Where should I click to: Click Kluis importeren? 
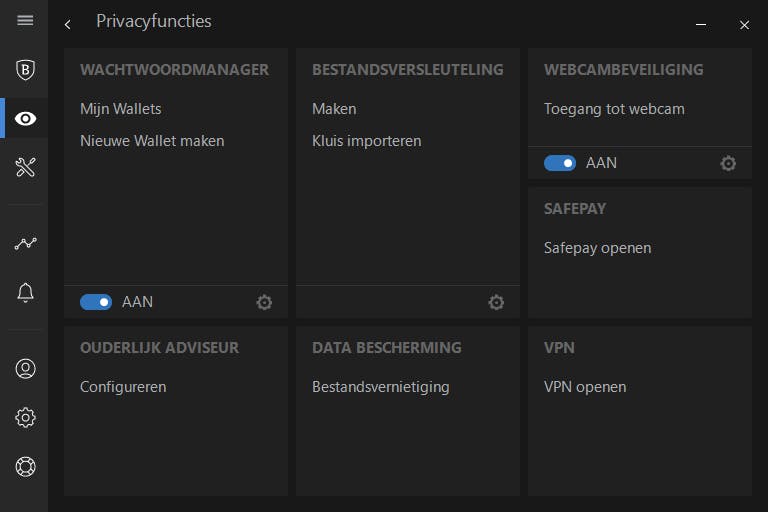coord(366,141)
